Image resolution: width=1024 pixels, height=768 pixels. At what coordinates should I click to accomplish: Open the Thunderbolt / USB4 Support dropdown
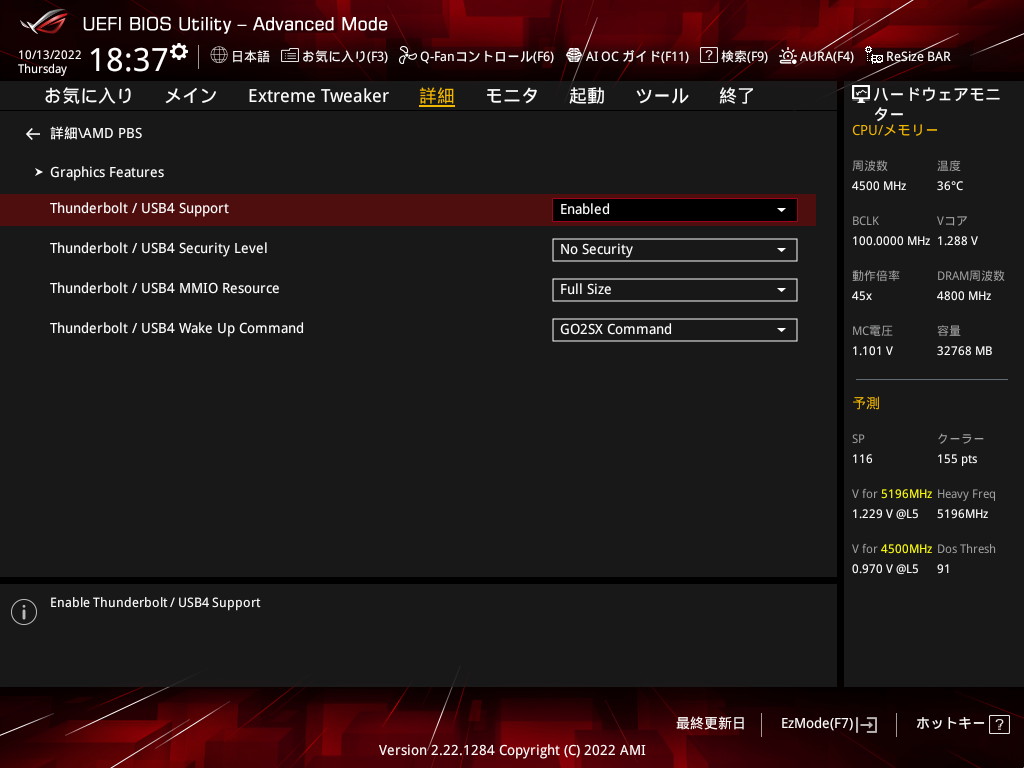675,210
